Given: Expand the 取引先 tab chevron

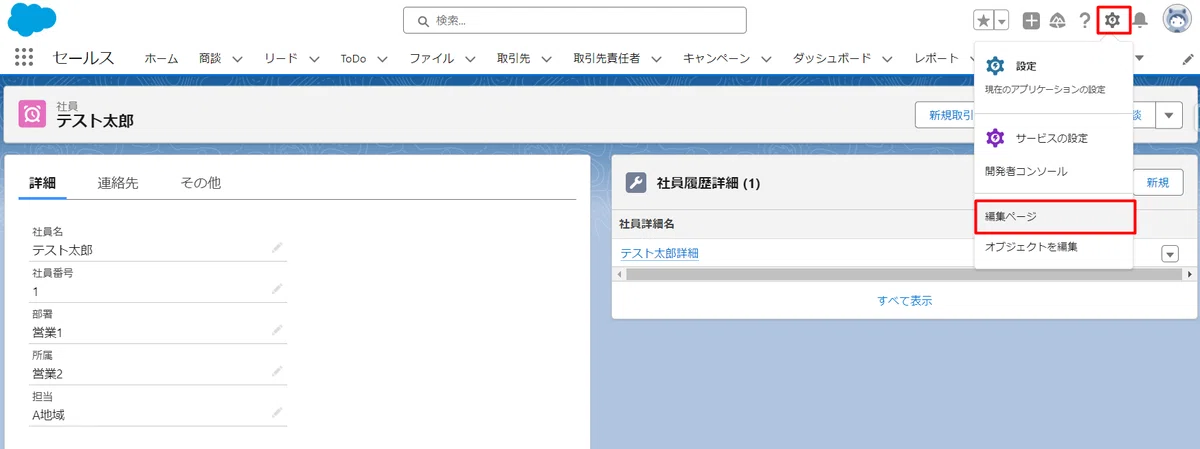Looking at the screenshot, I should click(x=548, y=59).
